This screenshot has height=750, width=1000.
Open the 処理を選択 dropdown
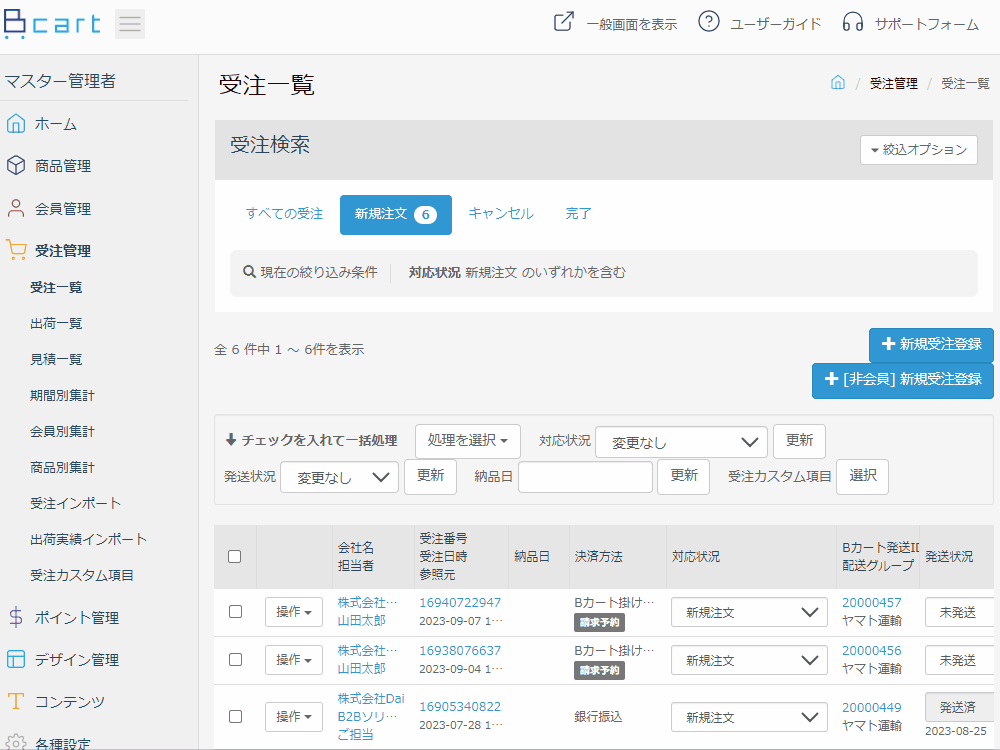(467, 441)
